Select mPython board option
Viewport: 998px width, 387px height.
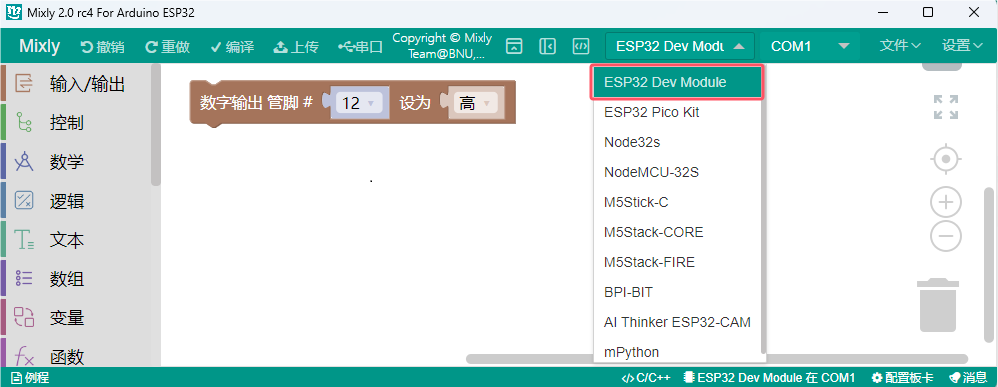677,351
